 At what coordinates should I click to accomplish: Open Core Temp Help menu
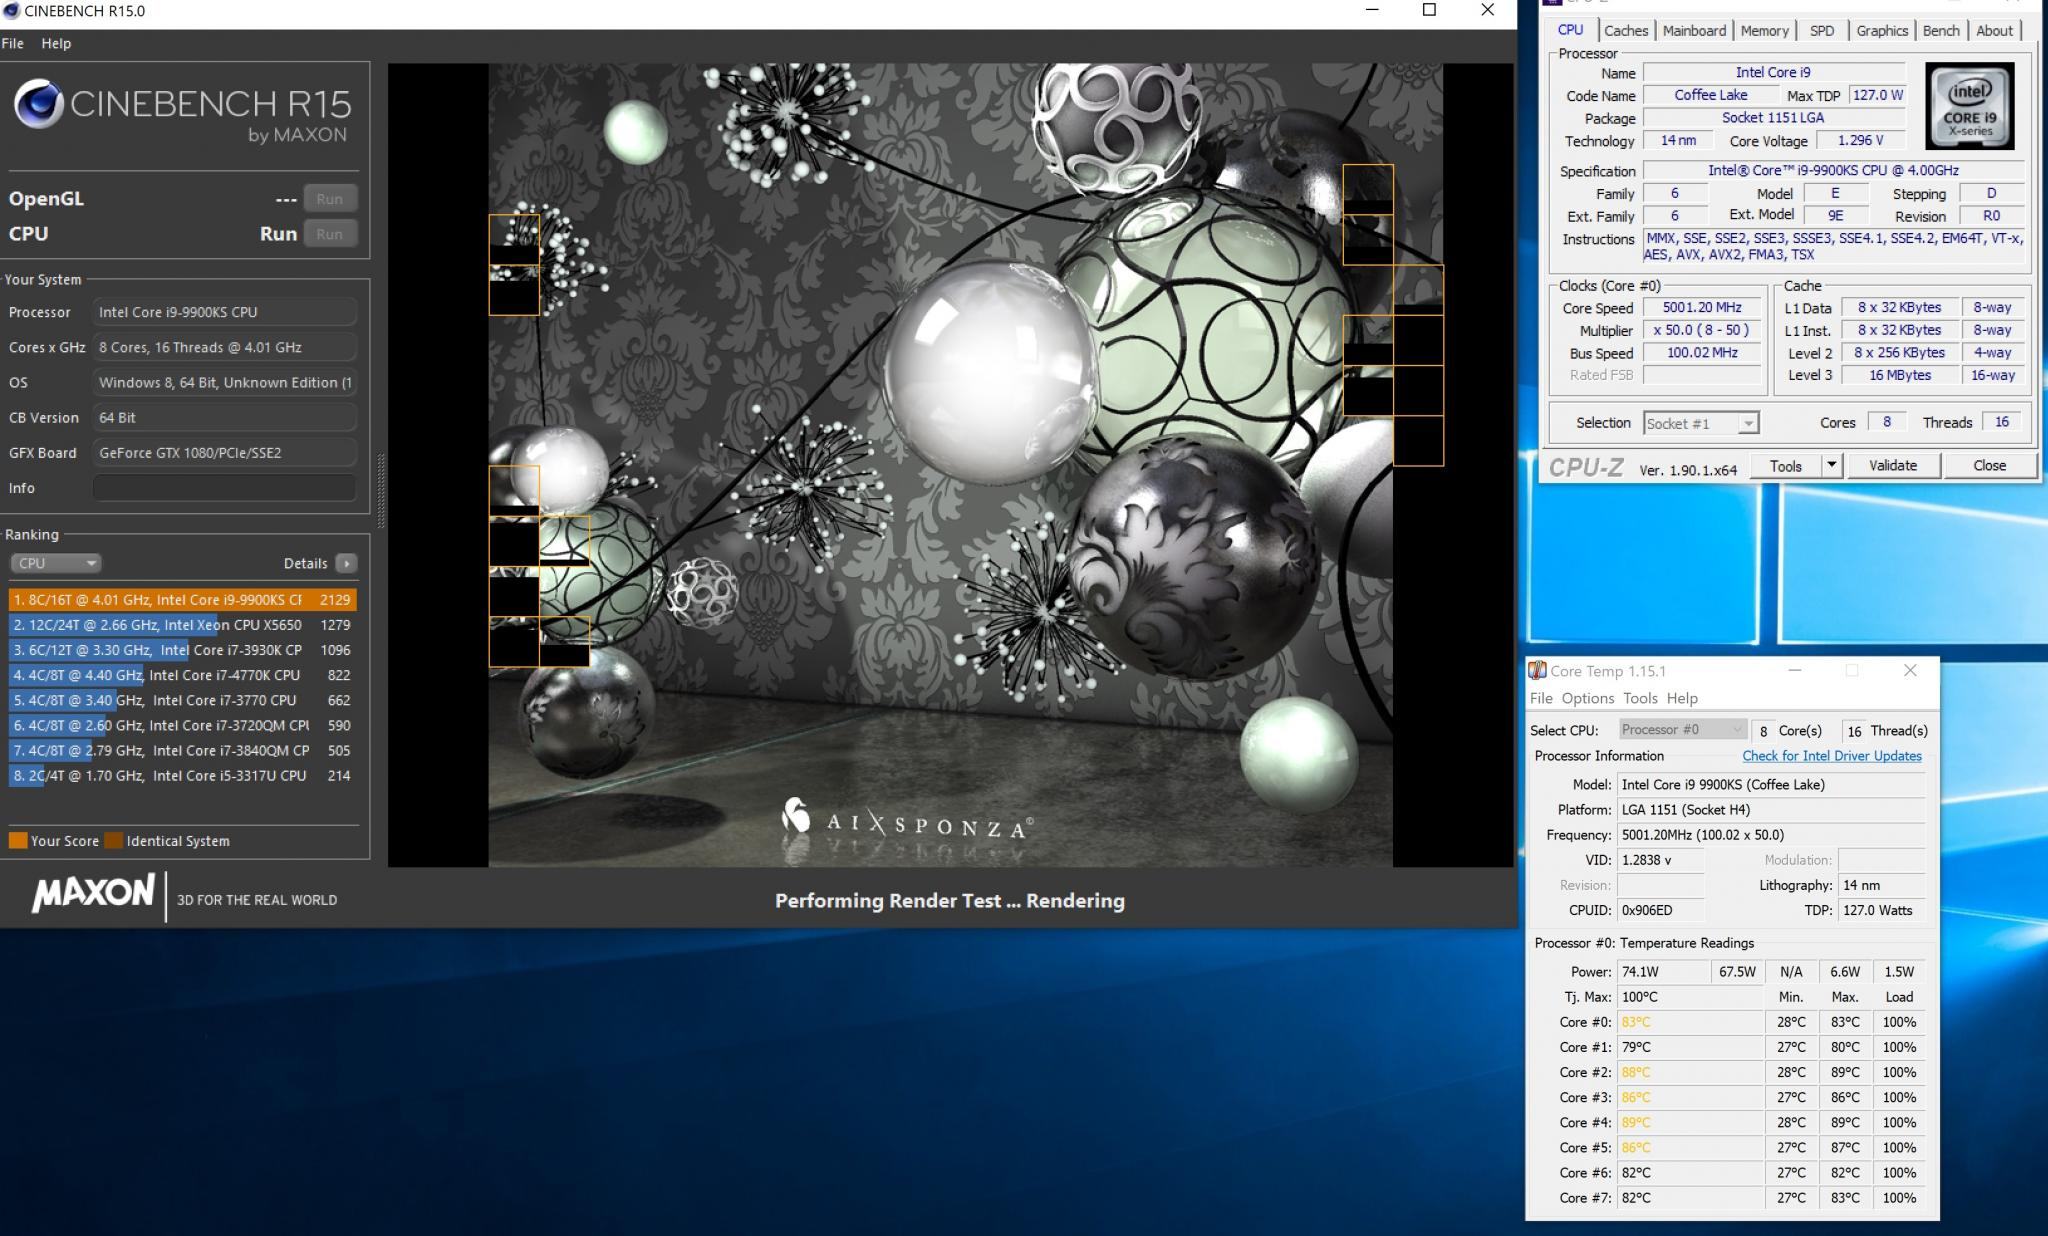1682,698
